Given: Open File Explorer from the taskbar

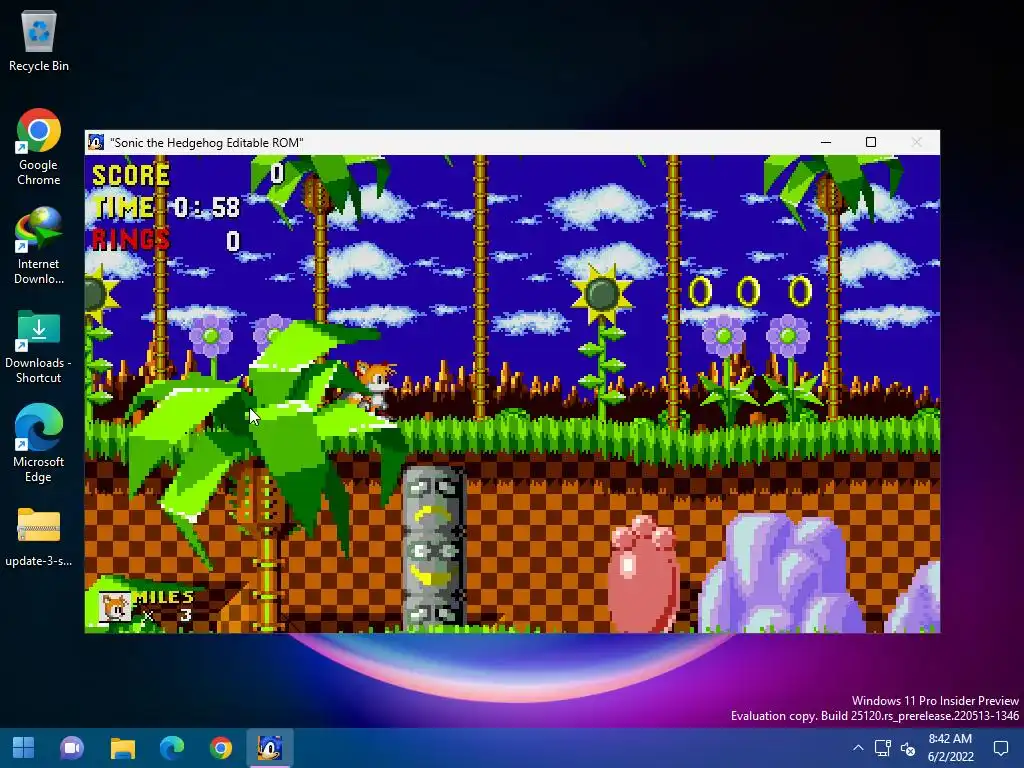Looking at the screenshot, I should (122, 748).
